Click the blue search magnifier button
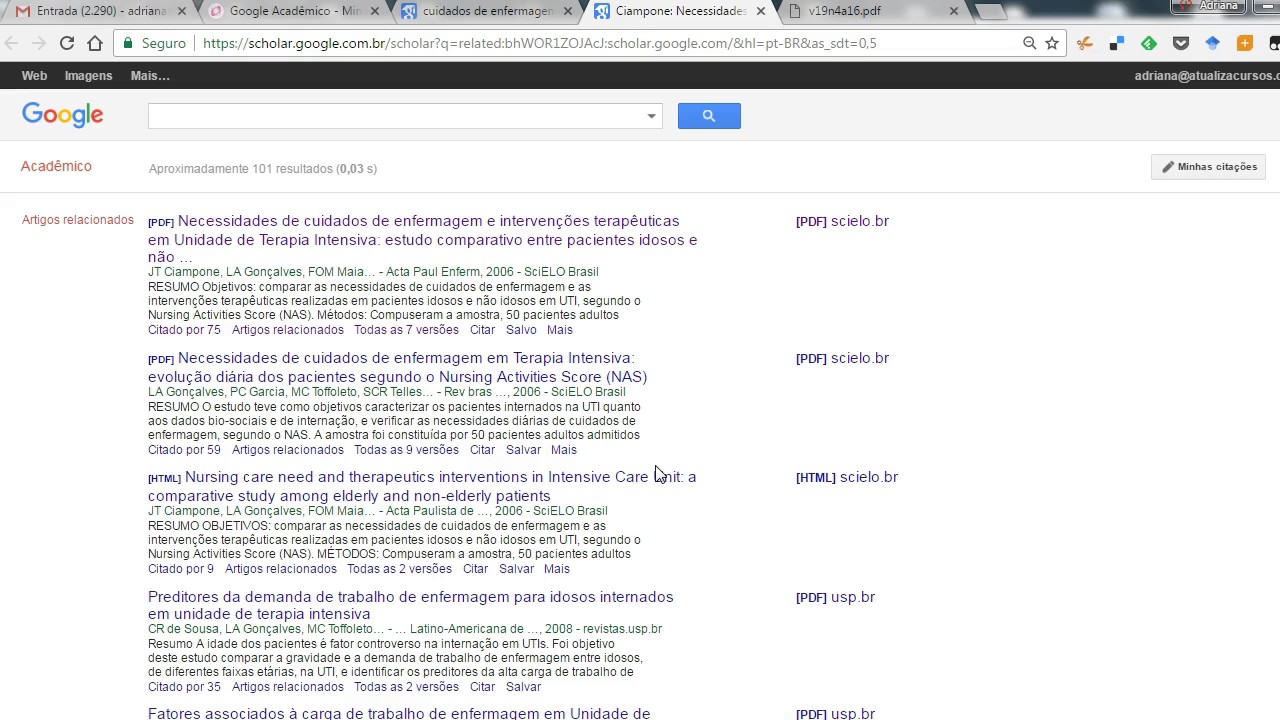 [709, 116]
